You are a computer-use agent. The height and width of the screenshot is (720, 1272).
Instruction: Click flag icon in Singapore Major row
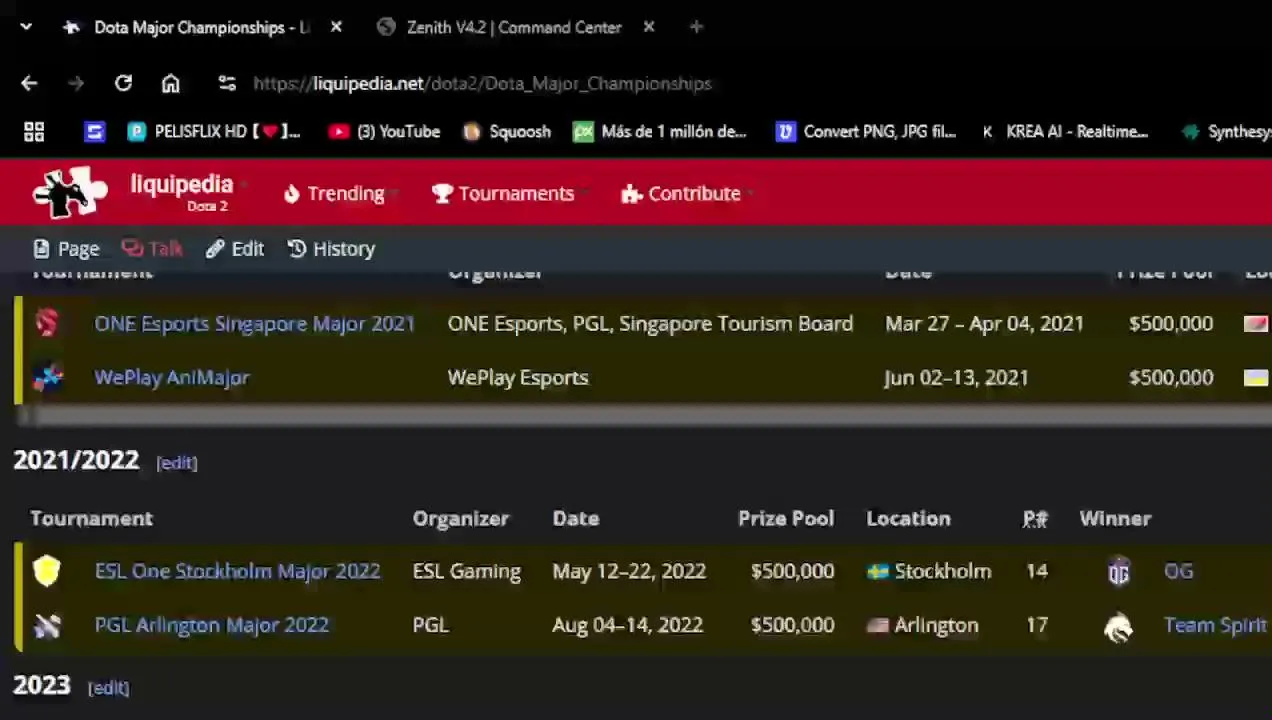pos(1256,324)
